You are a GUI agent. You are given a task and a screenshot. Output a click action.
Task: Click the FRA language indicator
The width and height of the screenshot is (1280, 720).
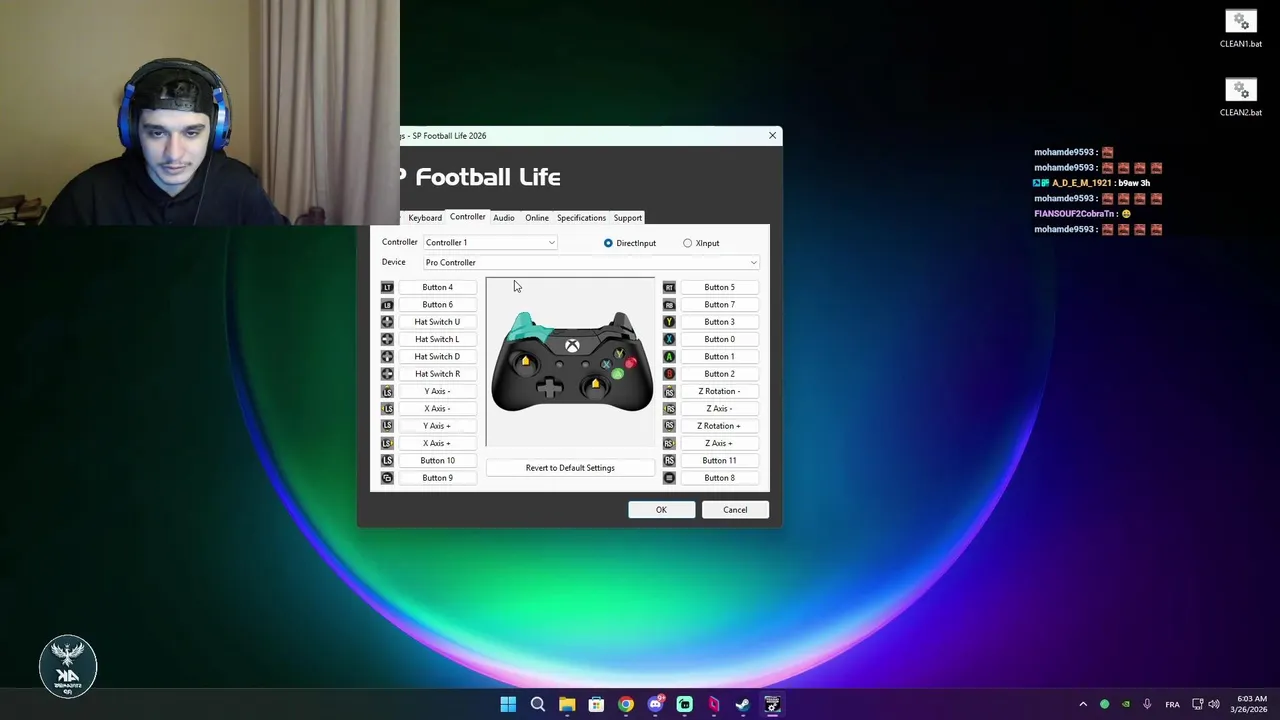1172,704
